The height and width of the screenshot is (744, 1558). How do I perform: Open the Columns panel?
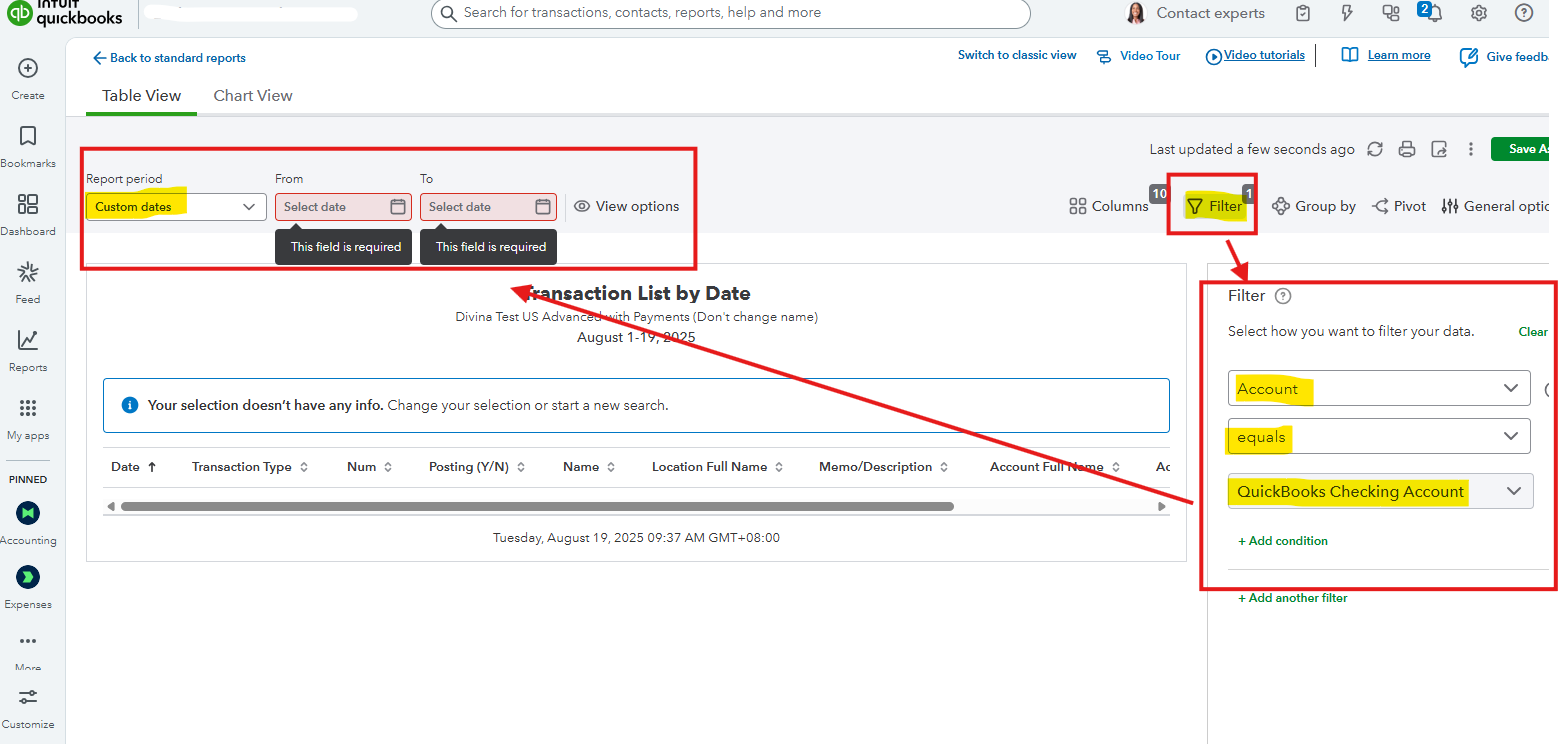tap(1109, 206)
